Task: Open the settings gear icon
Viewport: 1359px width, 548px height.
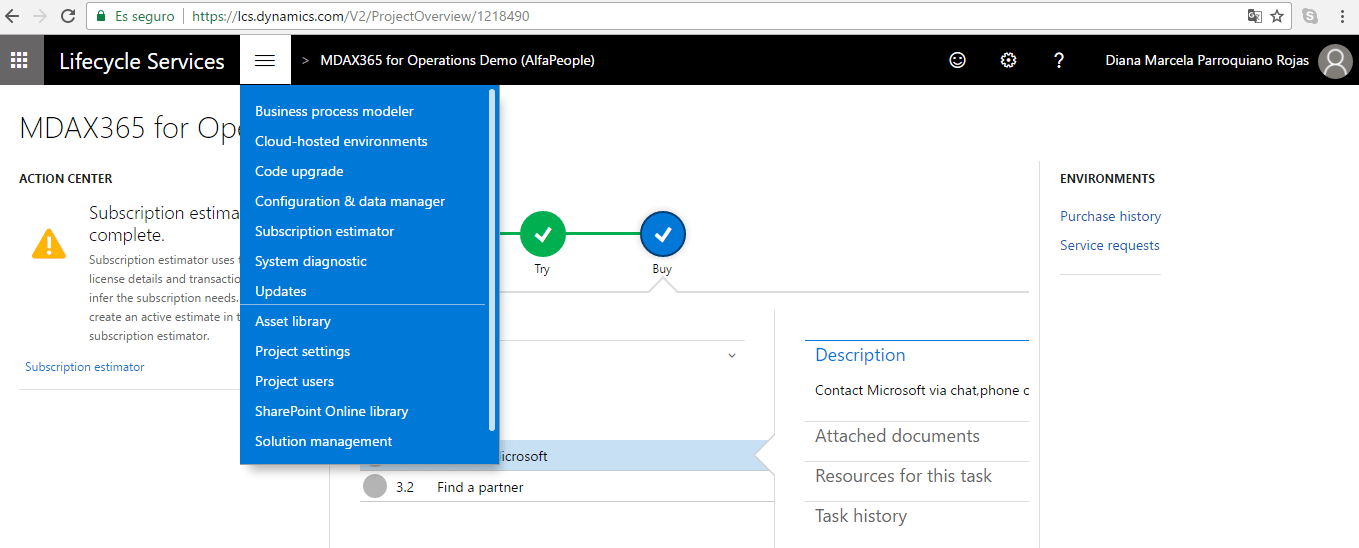Action: pos(1008,61)
